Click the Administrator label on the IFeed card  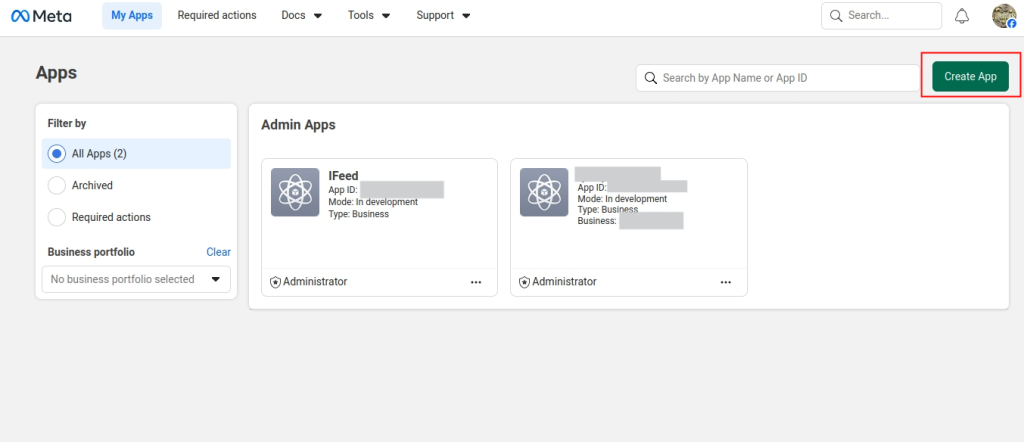315,282
